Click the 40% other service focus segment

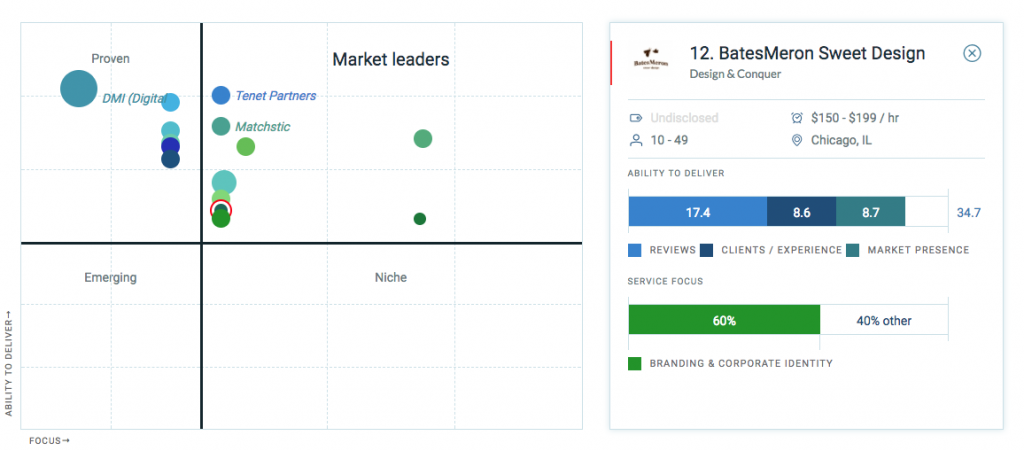coord(884,321)
